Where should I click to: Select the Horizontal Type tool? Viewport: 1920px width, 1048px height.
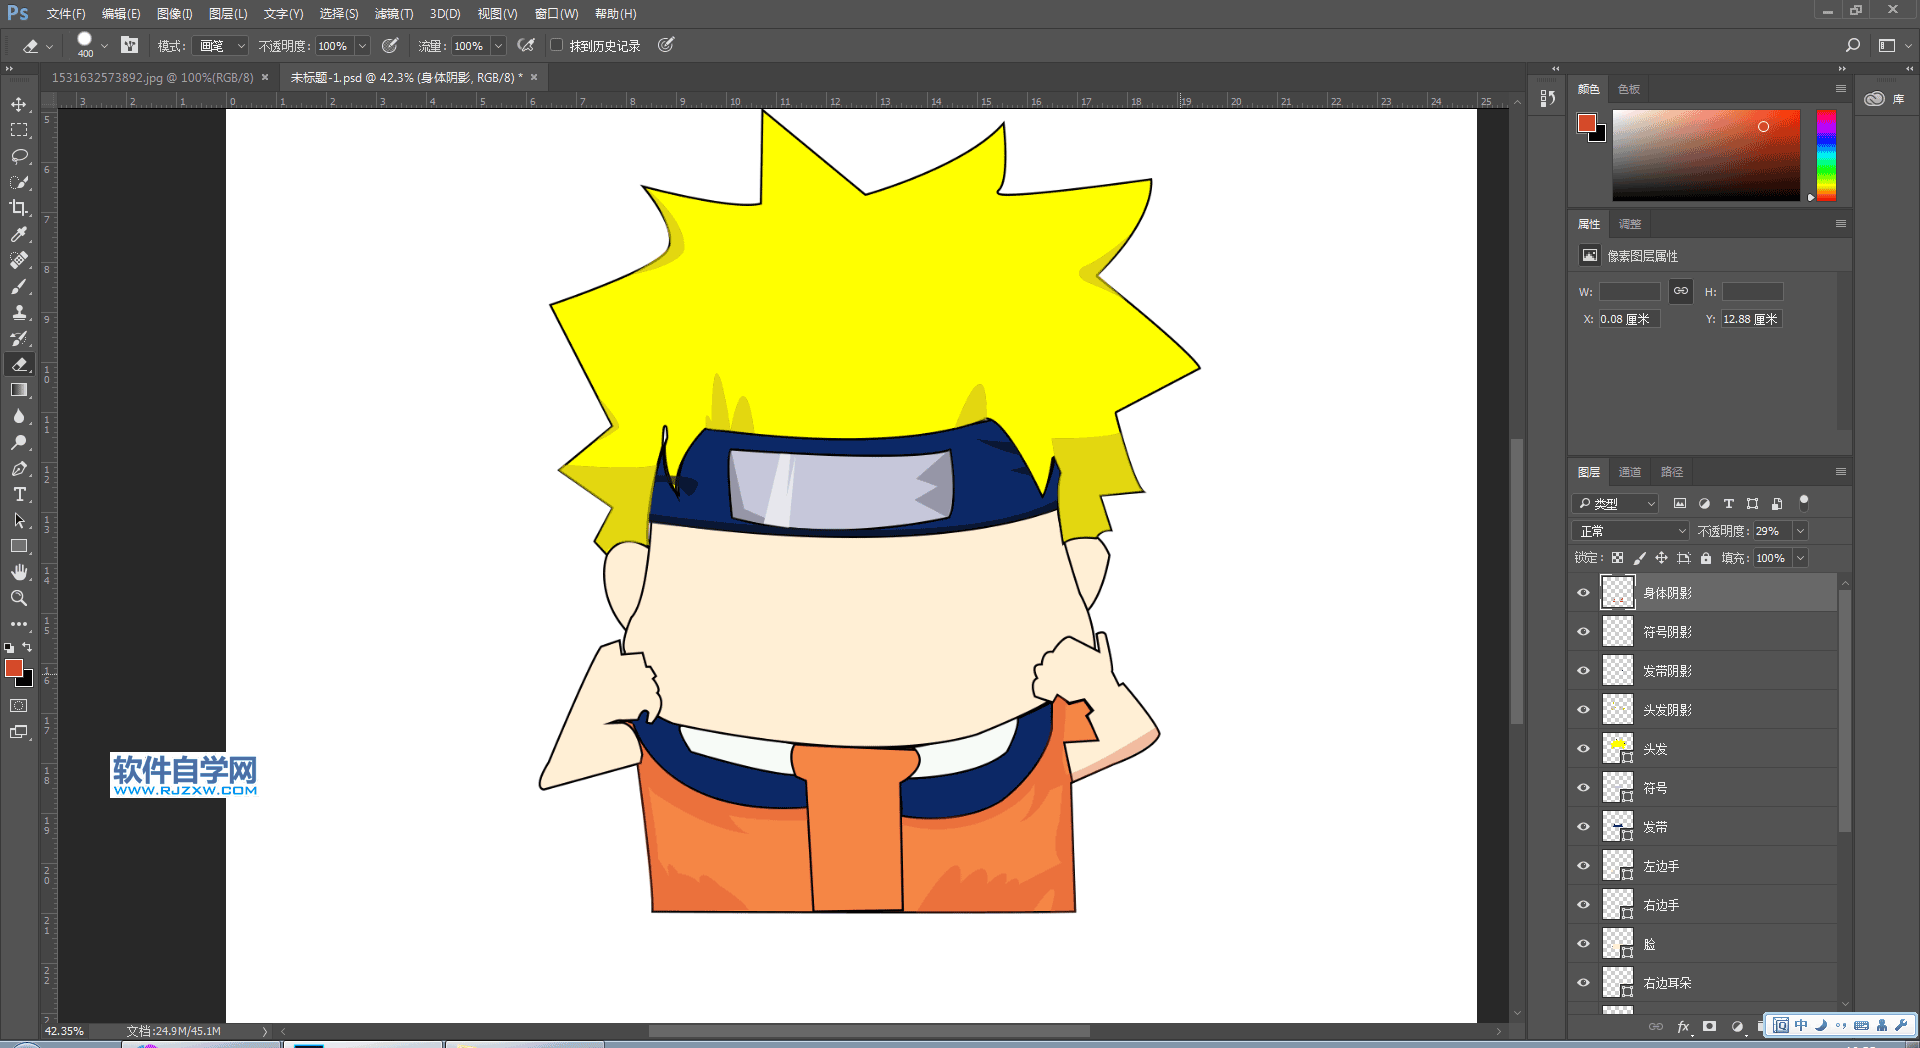point(19,494)
